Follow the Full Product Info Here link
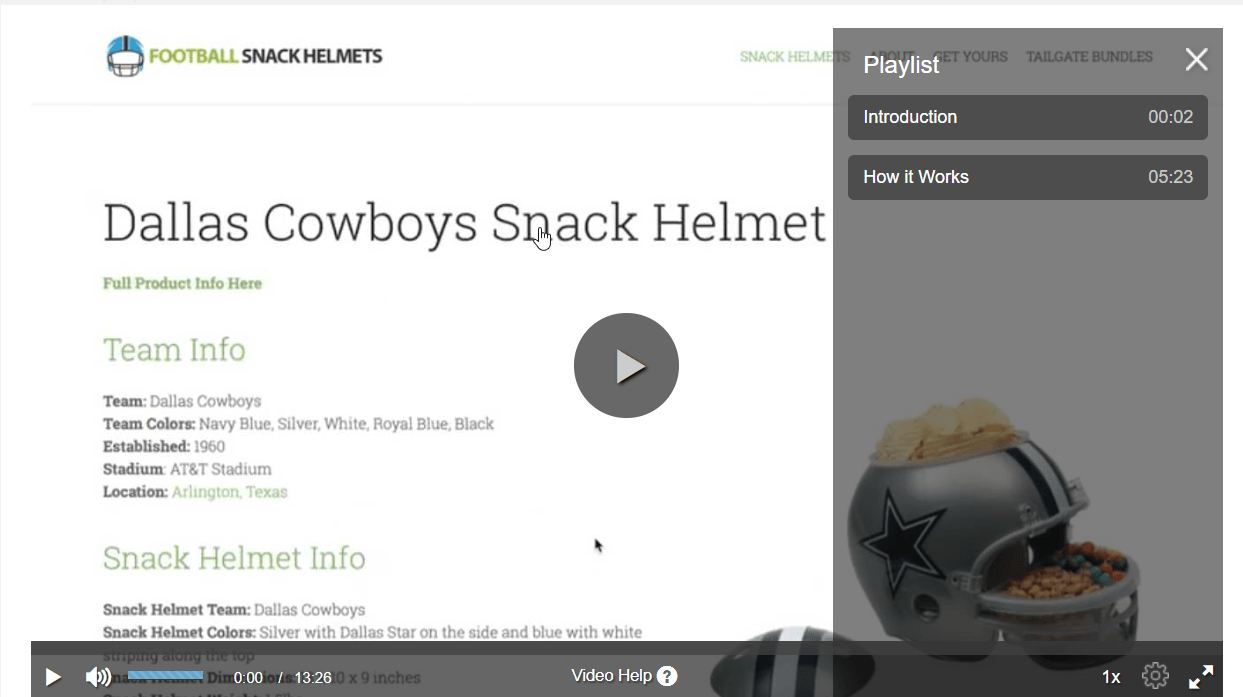The width and height of the screenshot is (1243, 697). (182, 283)
